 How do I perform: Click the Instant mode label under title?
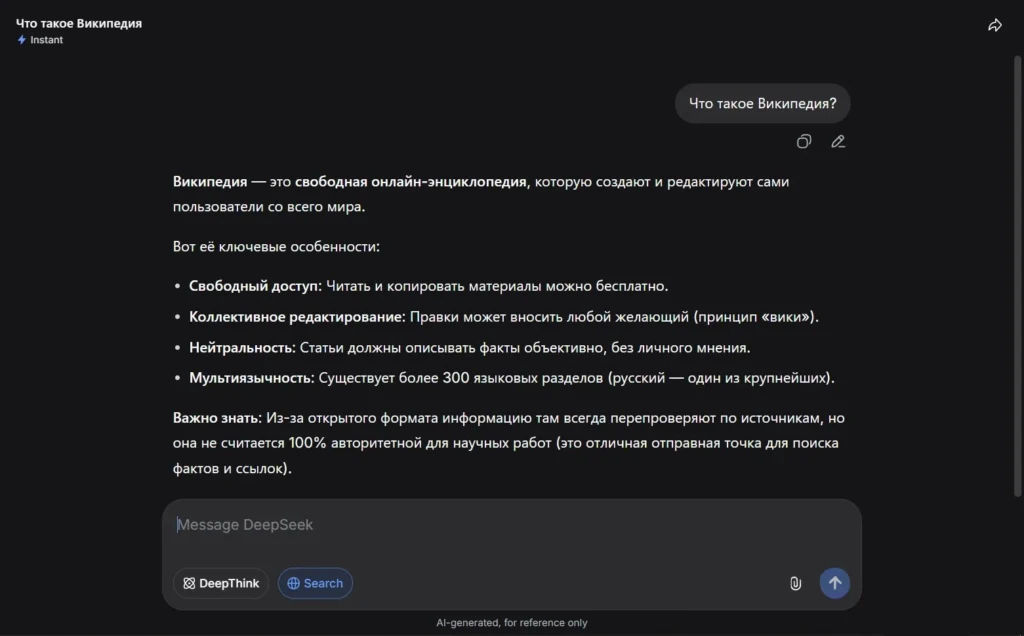point(46,40)
